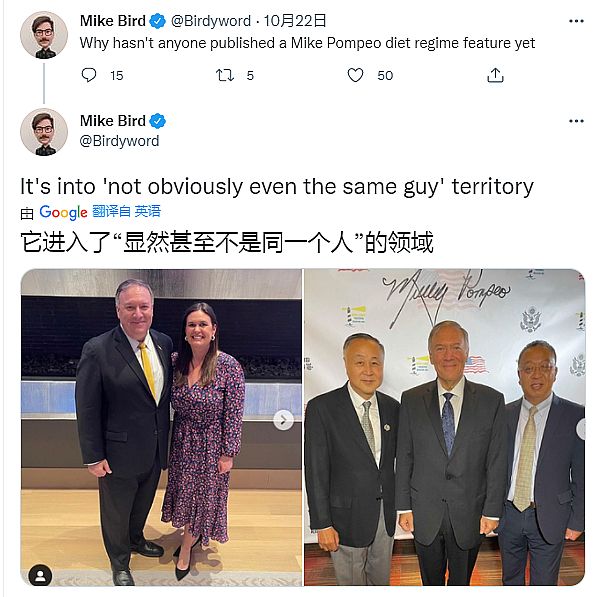Open the left photo with the floral dress
598x597 pixels.
(161, 427)
